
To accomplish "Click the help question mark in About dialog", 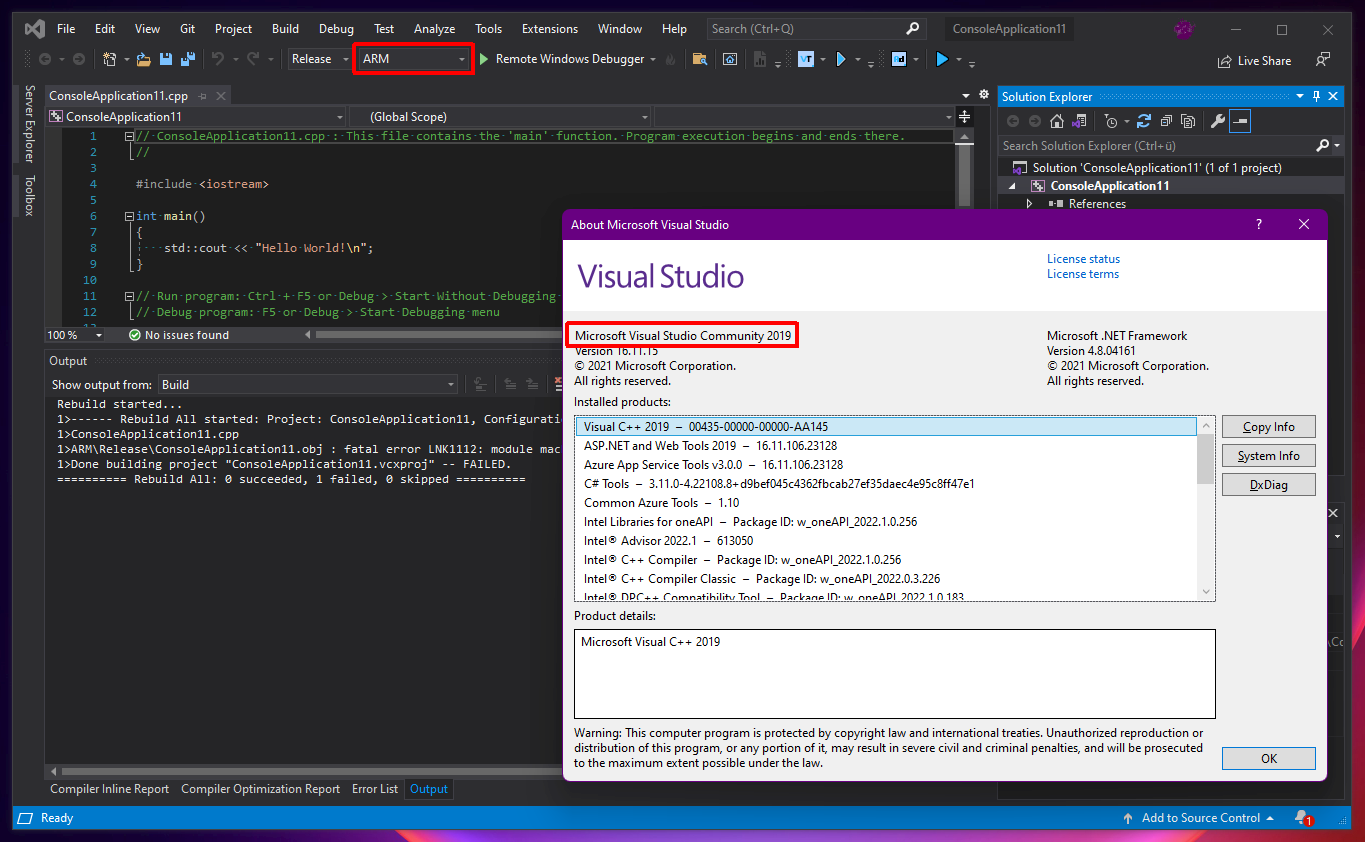I will point(1259,224).
